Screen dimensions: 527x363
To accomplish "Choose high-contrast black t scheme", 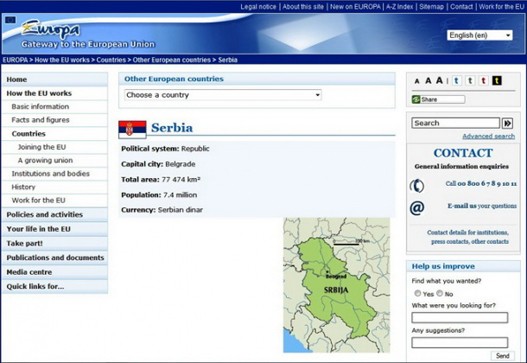I will pos(497,81).
